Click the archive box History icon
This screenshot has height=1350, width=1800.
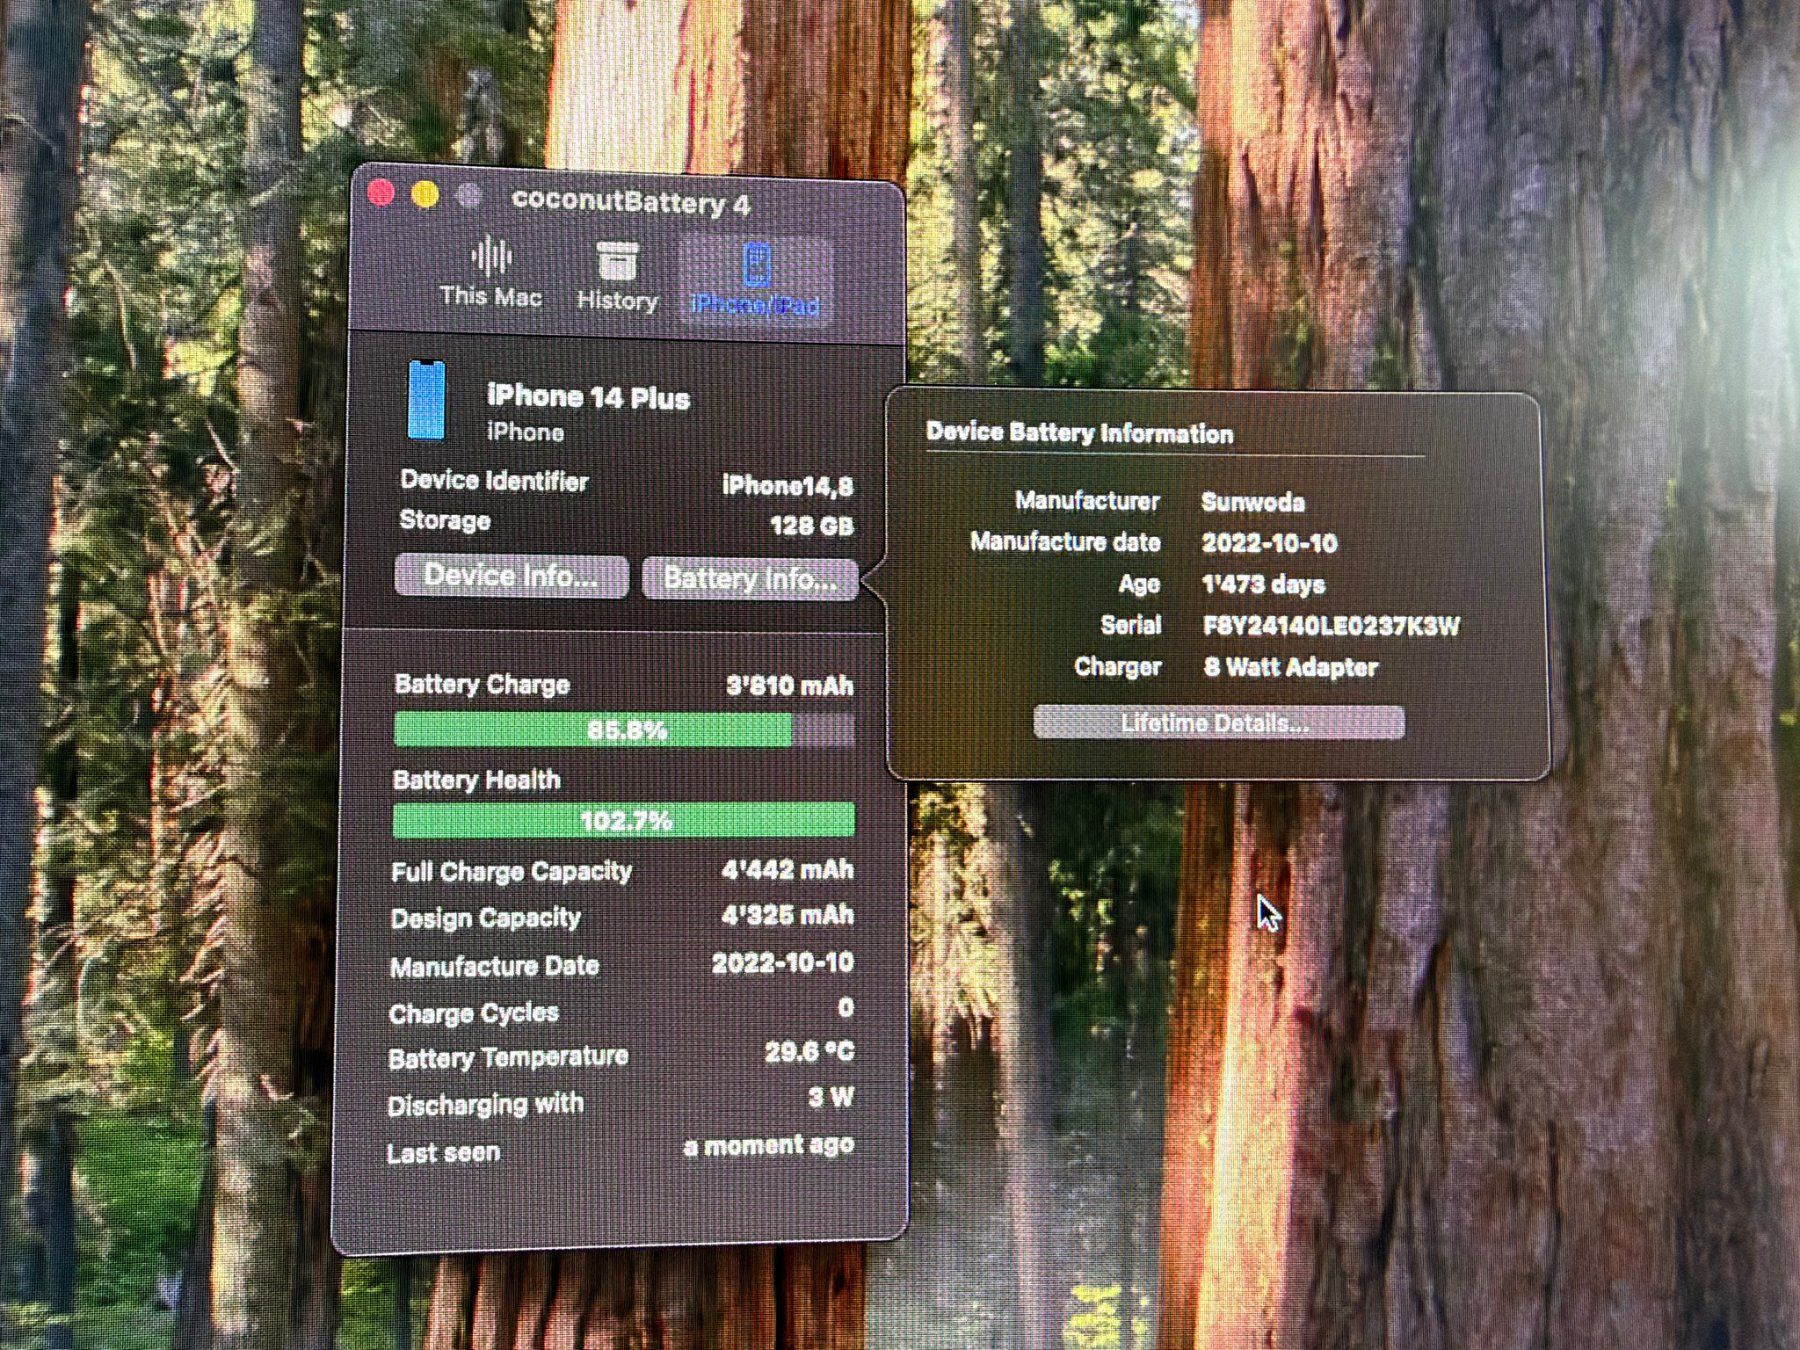pyautogui.click(x=617, y=260)
